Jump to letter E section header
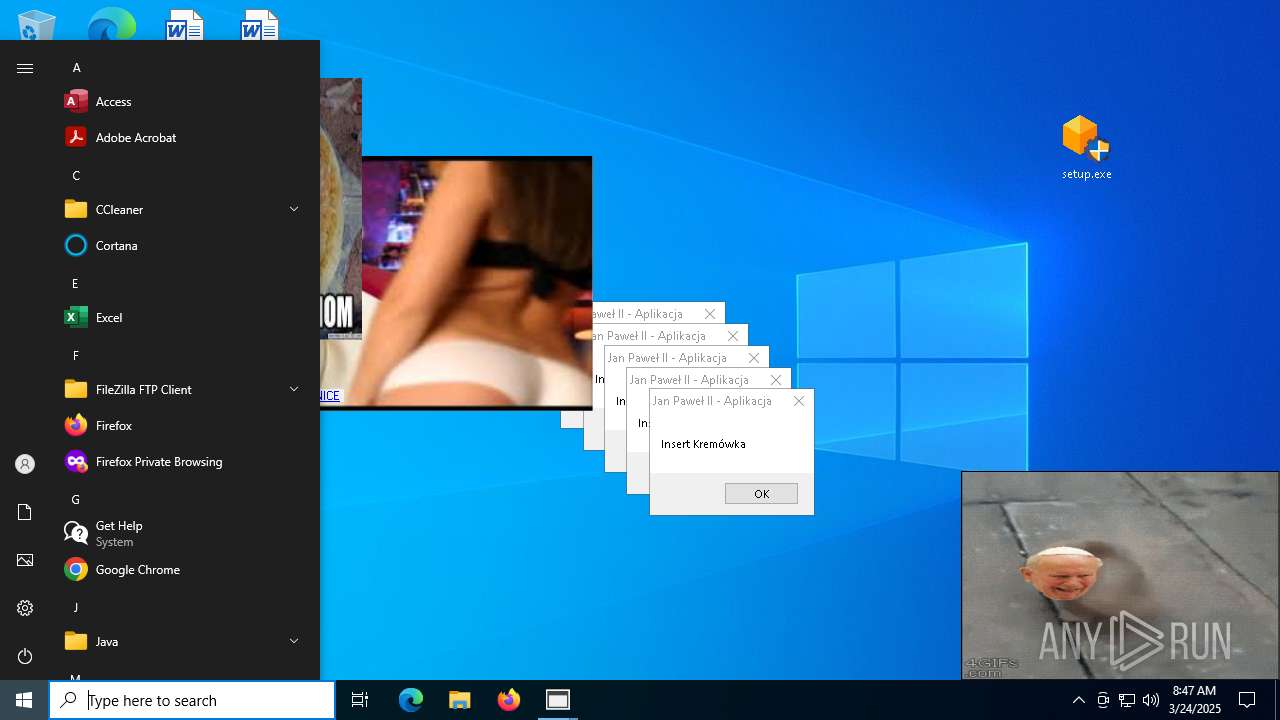 [x=75, y=284]
